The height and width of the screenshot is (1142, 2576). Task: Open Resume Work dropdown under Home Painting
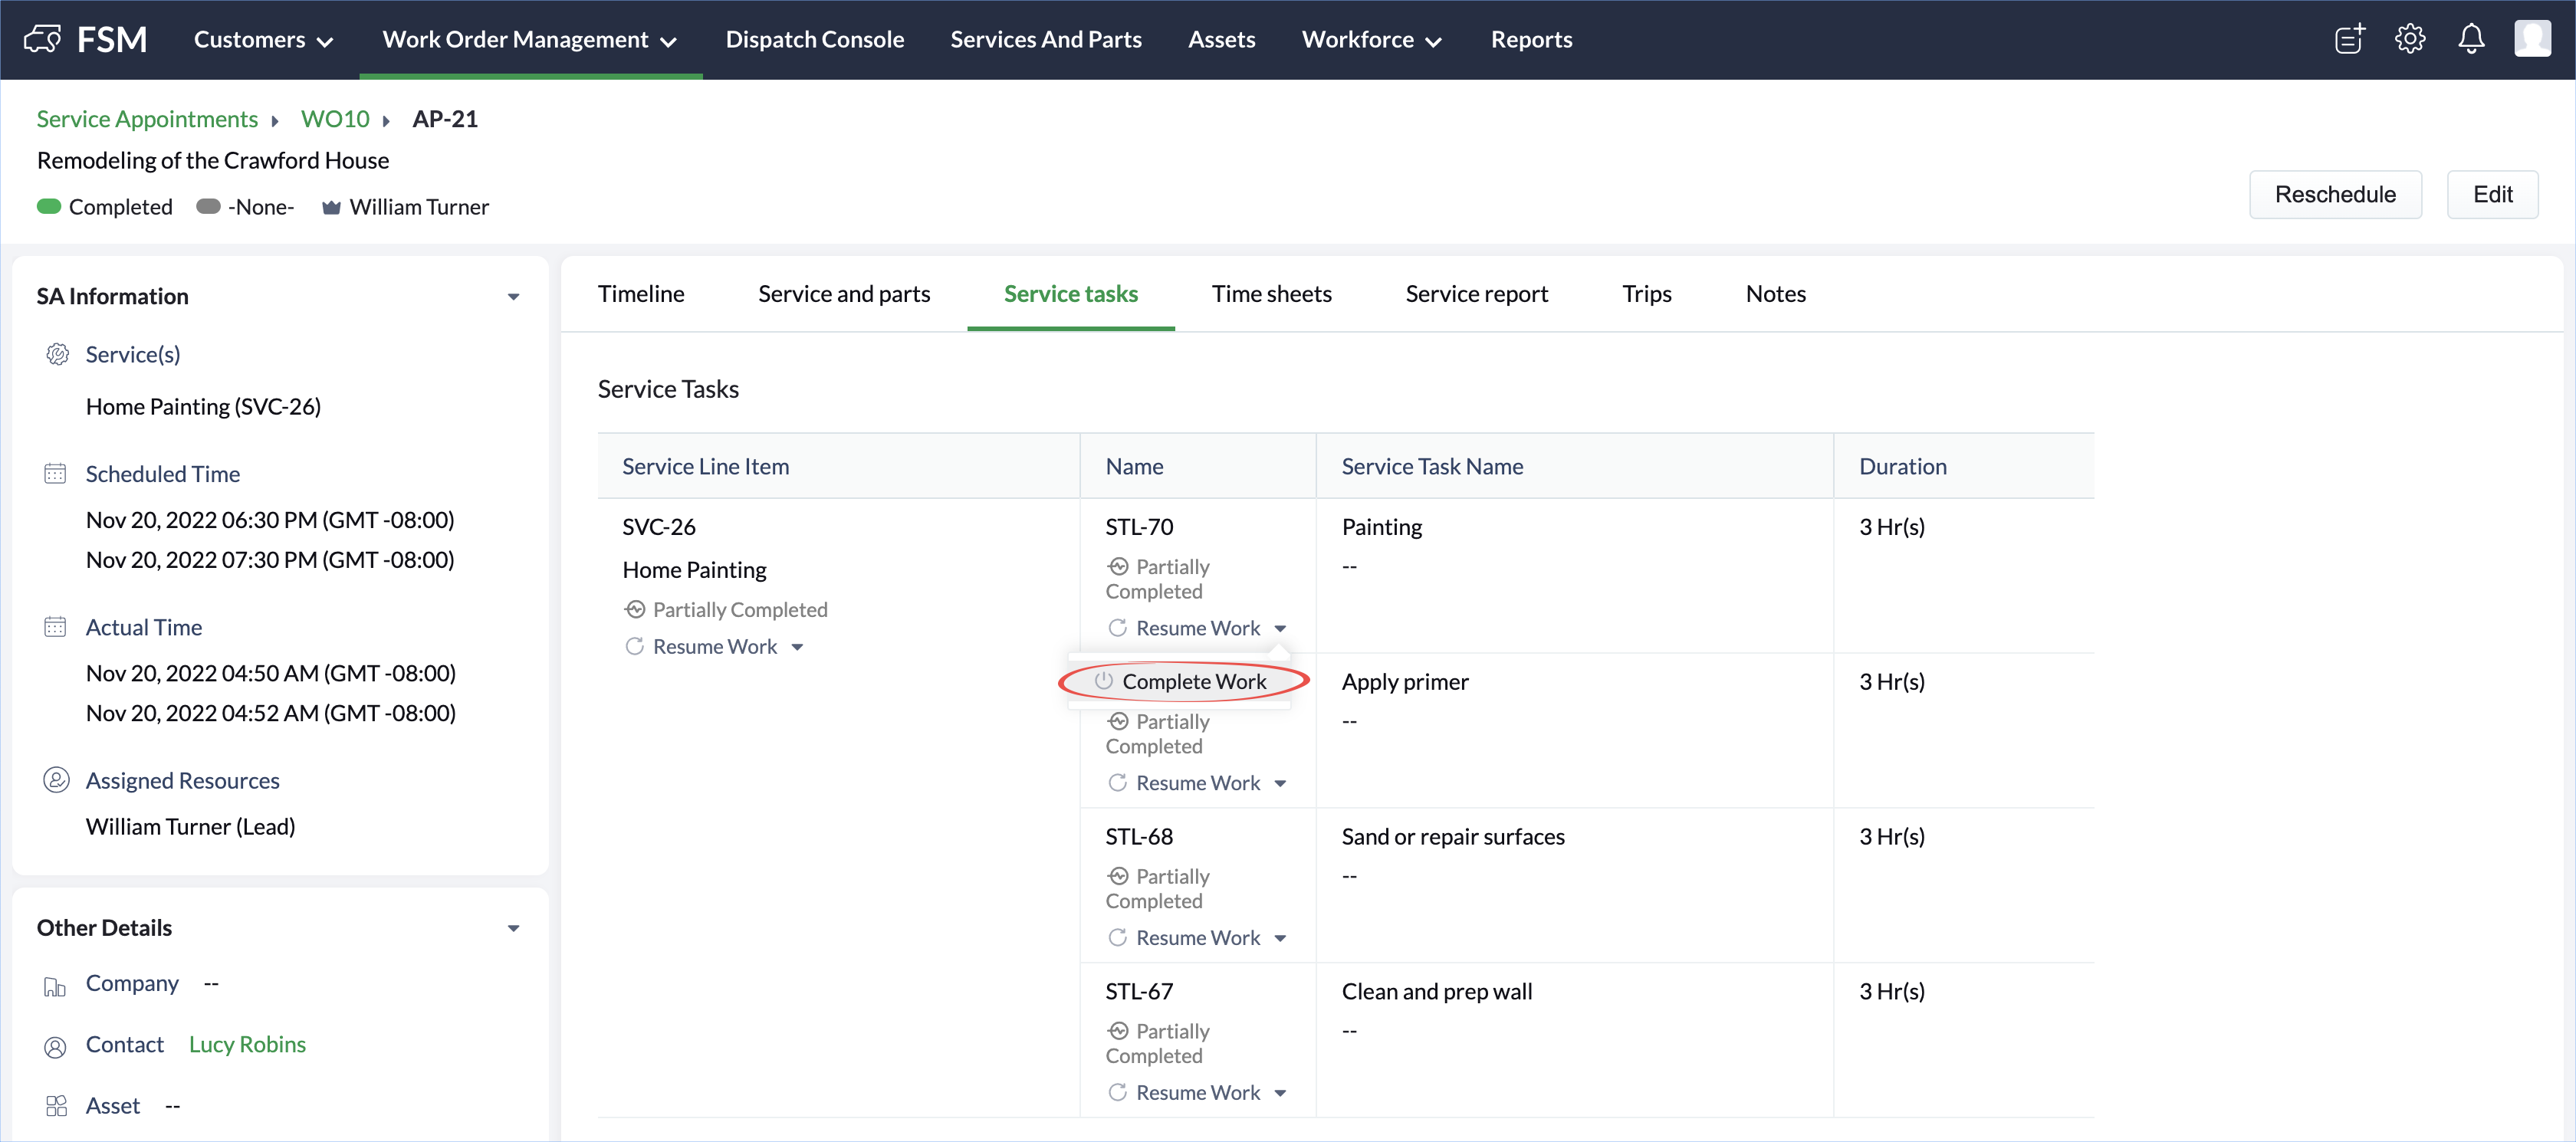(x=797, y=647)
